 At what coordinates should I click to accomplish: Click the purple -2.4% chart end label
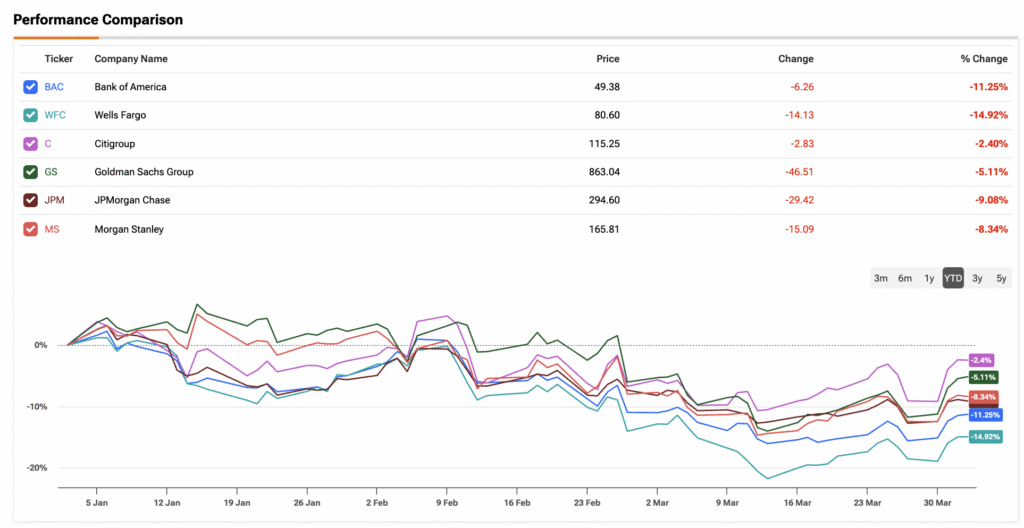[x=982, y=359]
